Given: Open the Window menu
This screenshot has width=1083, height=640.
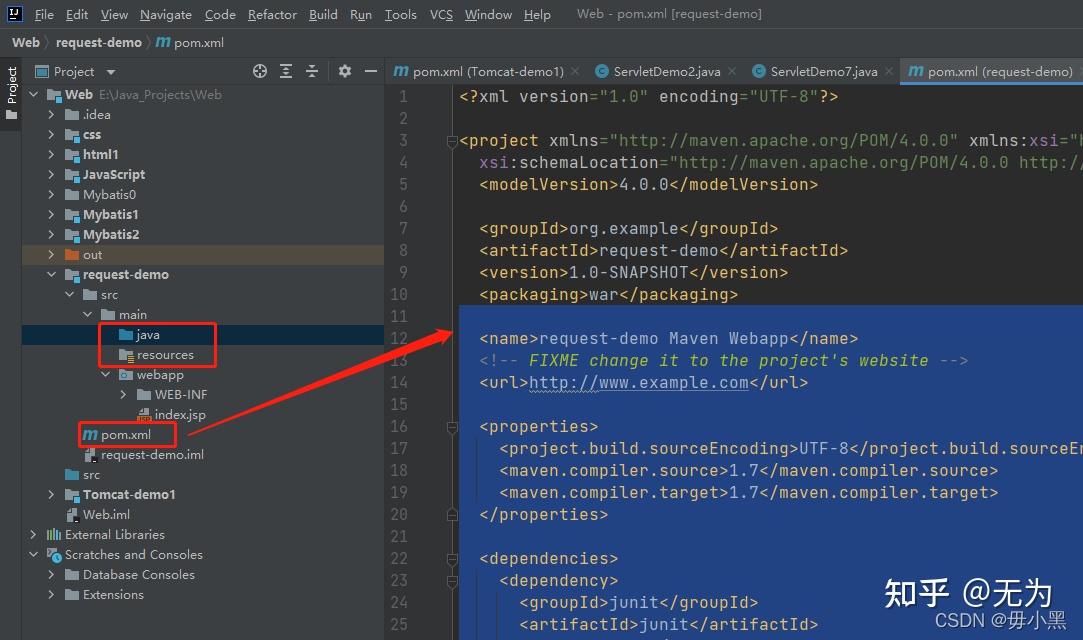Looking at the screenshot, I should point(488,14).
